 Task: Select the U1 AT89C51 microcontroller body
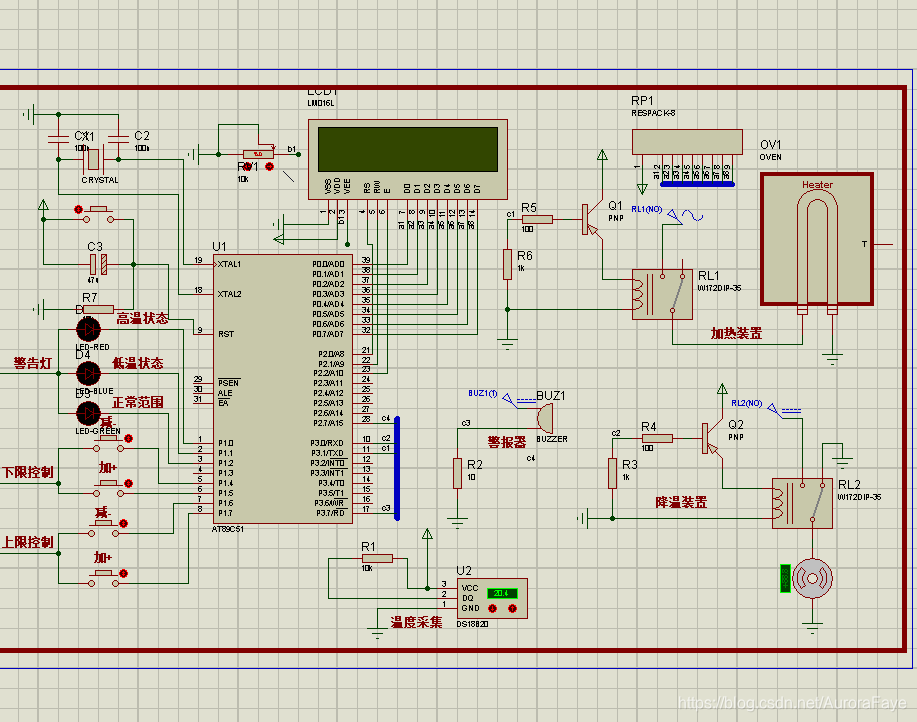(282, 389)
